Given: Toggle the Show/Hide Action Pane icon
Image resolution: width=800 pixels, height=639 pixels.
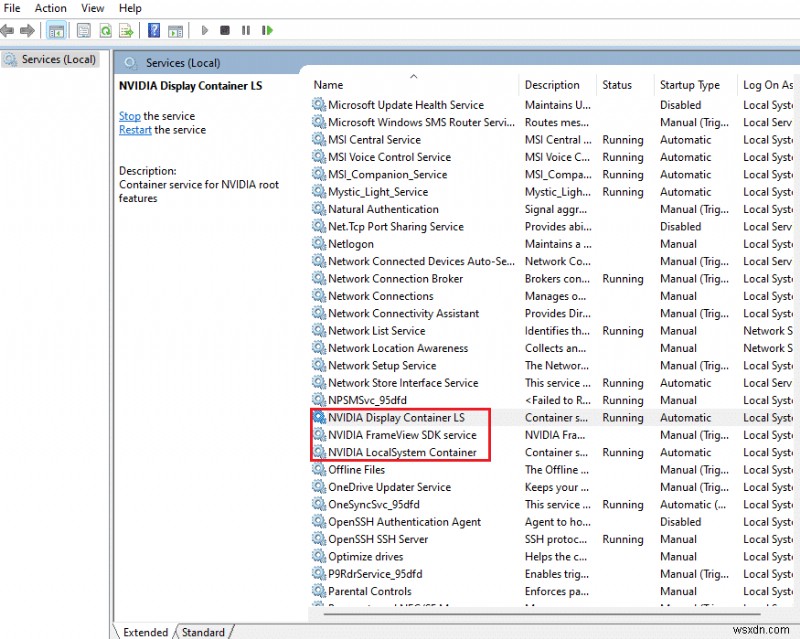Looking at the screenshot, I should (x=176, y=31).
